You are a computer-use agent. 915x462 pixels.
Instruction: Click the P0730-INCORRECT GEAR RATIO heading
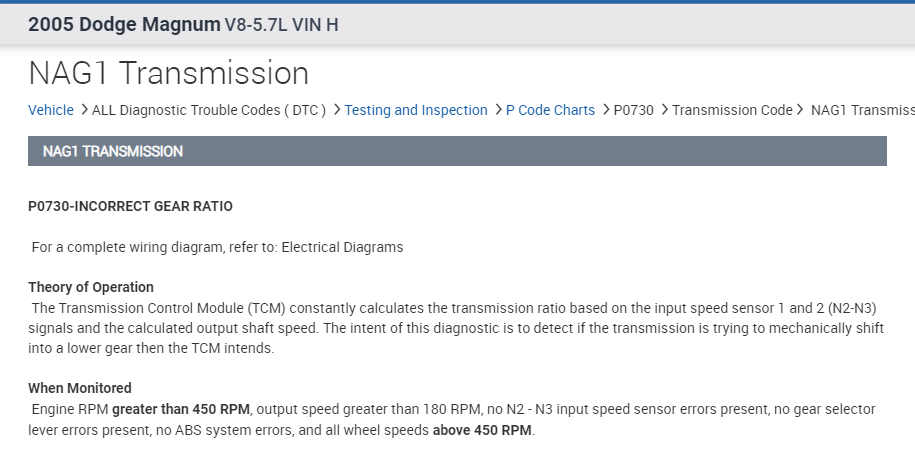[x=130, y=206]
